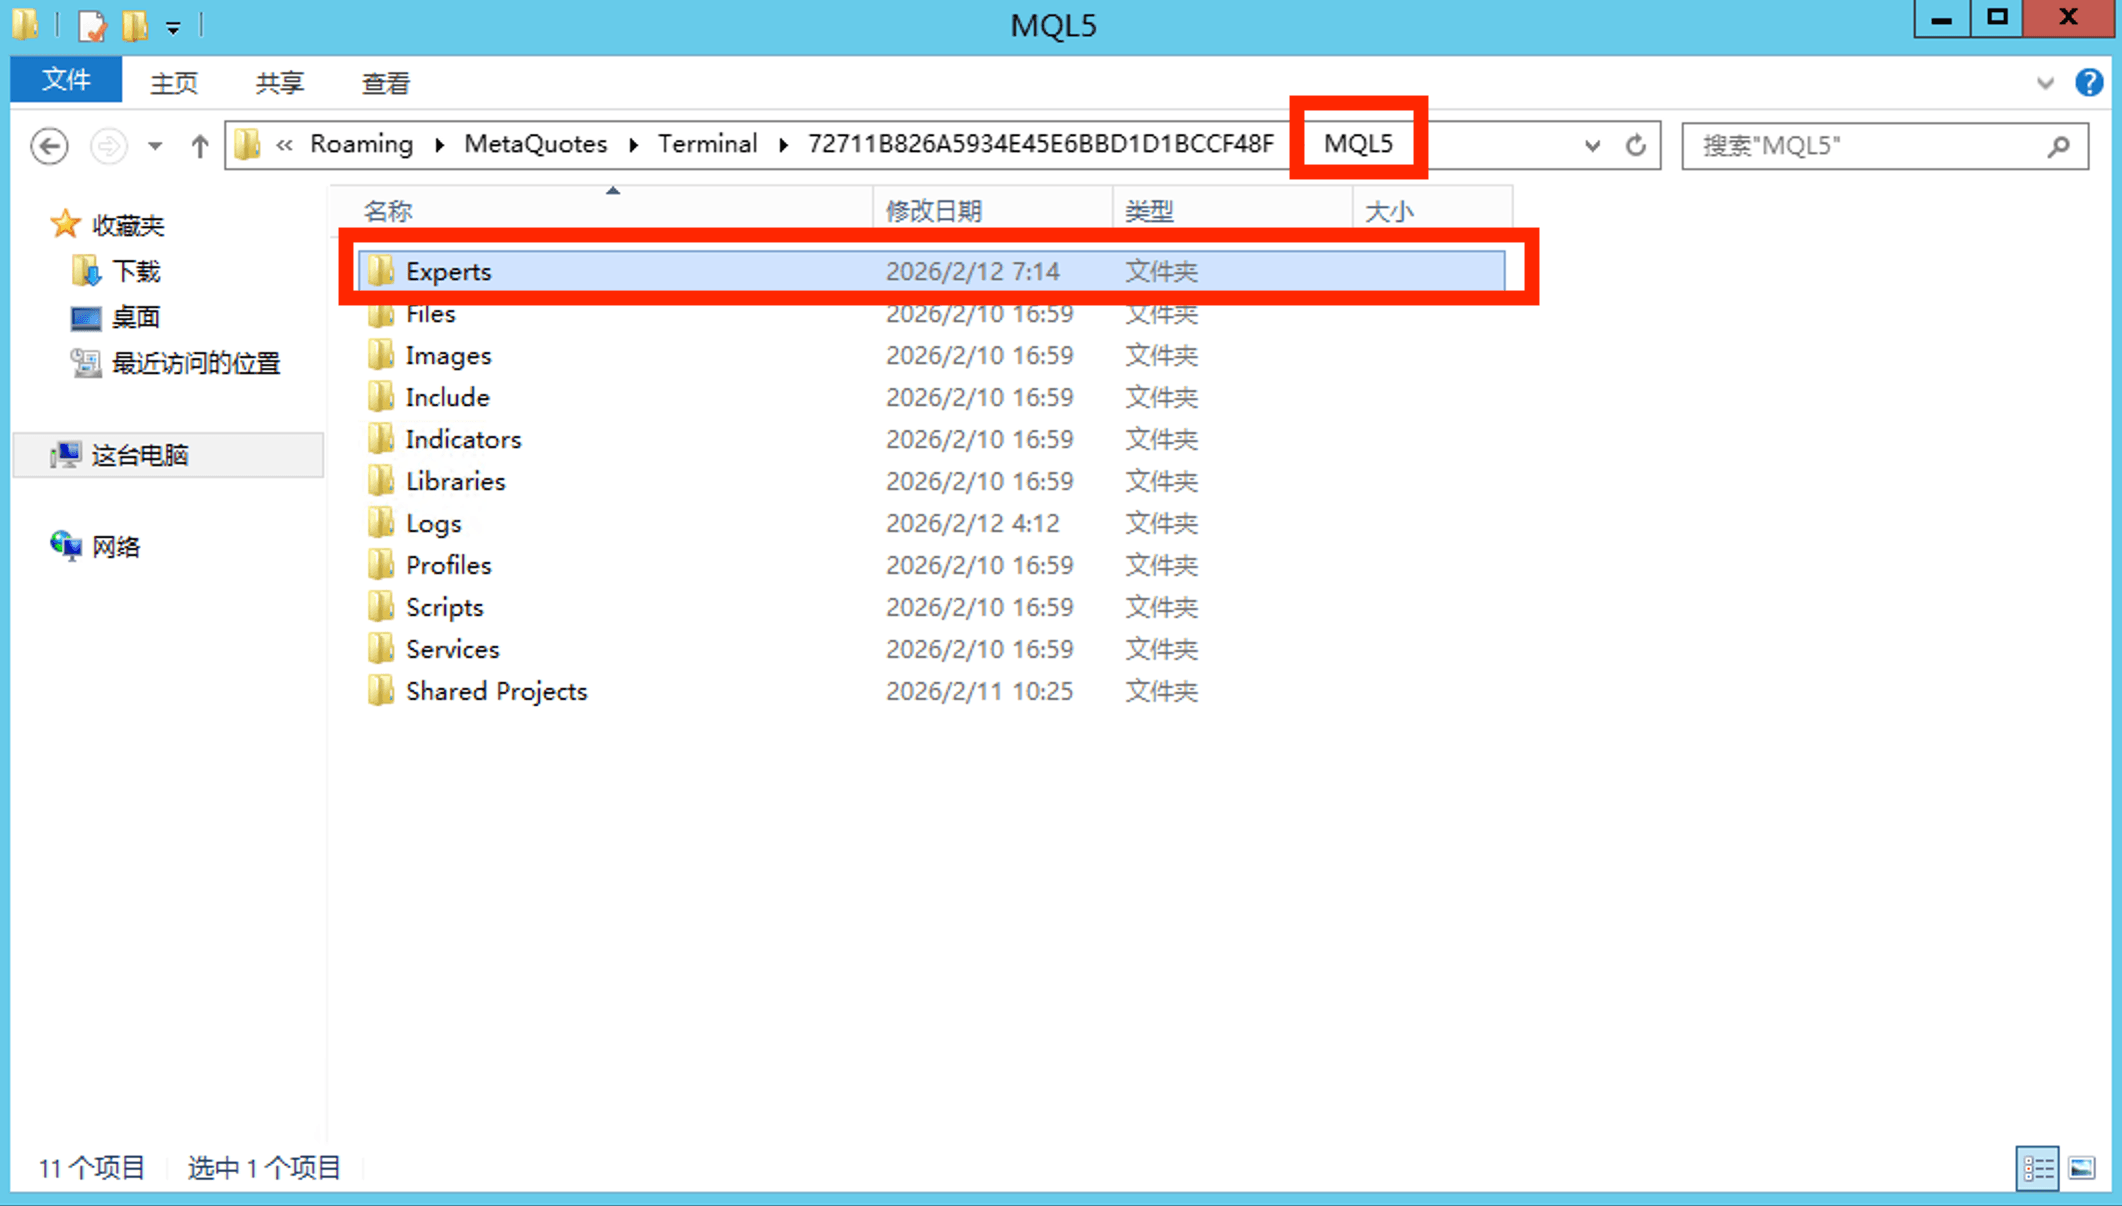Click the New Folder quick access icon
Image resolution: width=2122 pixels, height=1206 pixels.
click(135, 25)
